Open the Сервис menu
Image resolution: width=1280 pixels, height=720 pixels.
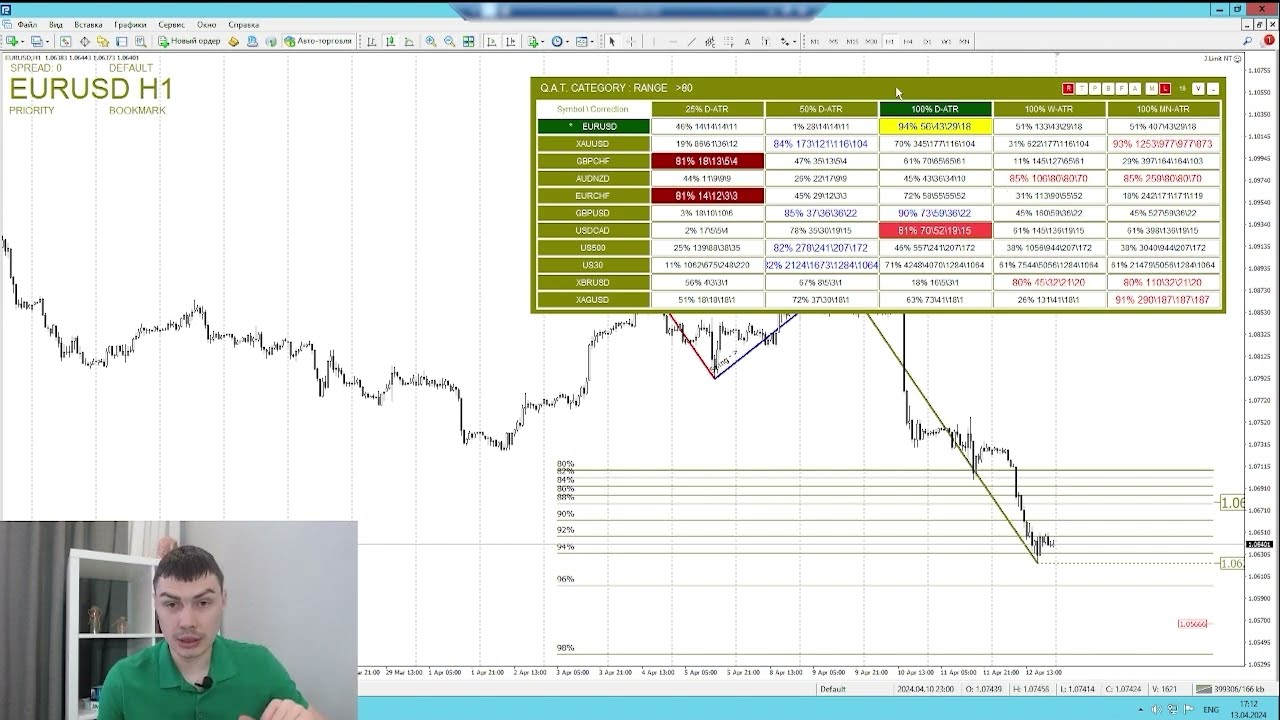[171, 24]
